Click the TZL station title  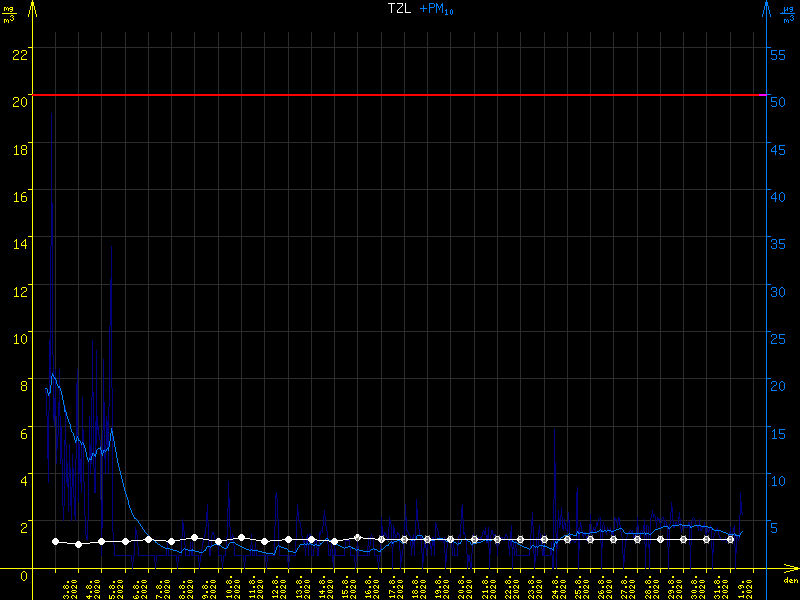point(399,8)
